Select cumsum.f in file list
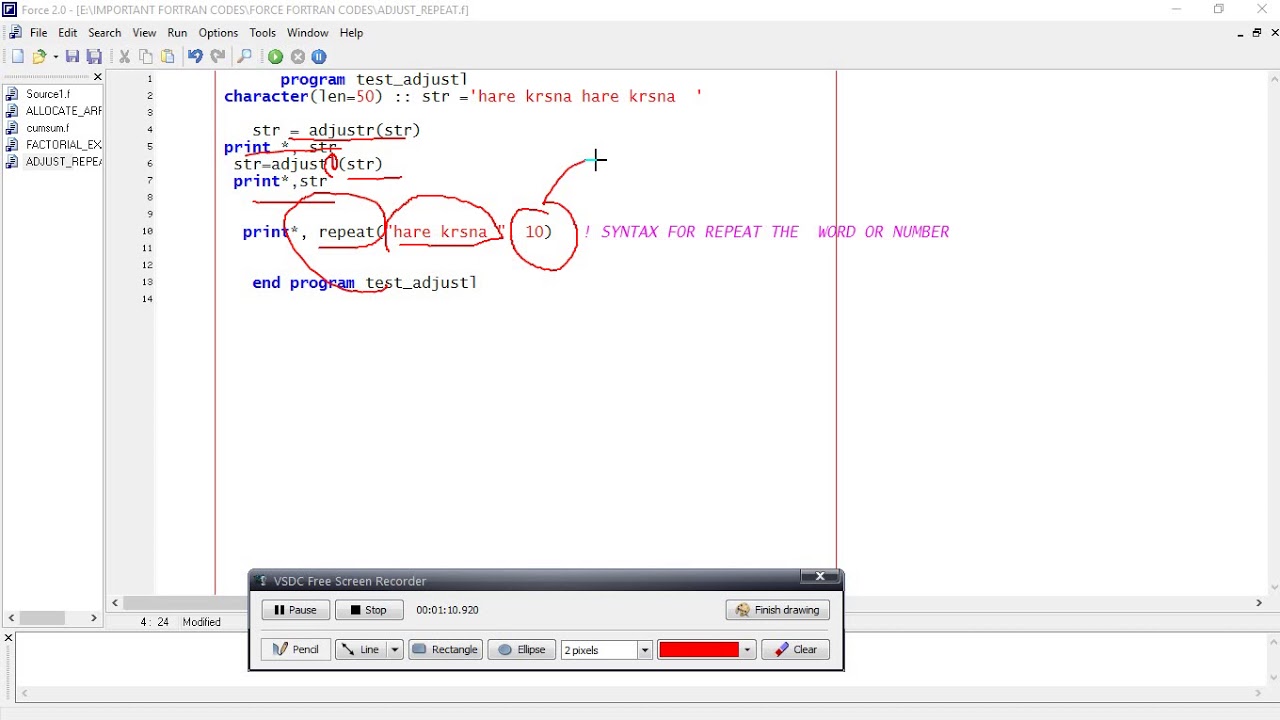The height and width of the screenshot is (720, 1280). 47,128
